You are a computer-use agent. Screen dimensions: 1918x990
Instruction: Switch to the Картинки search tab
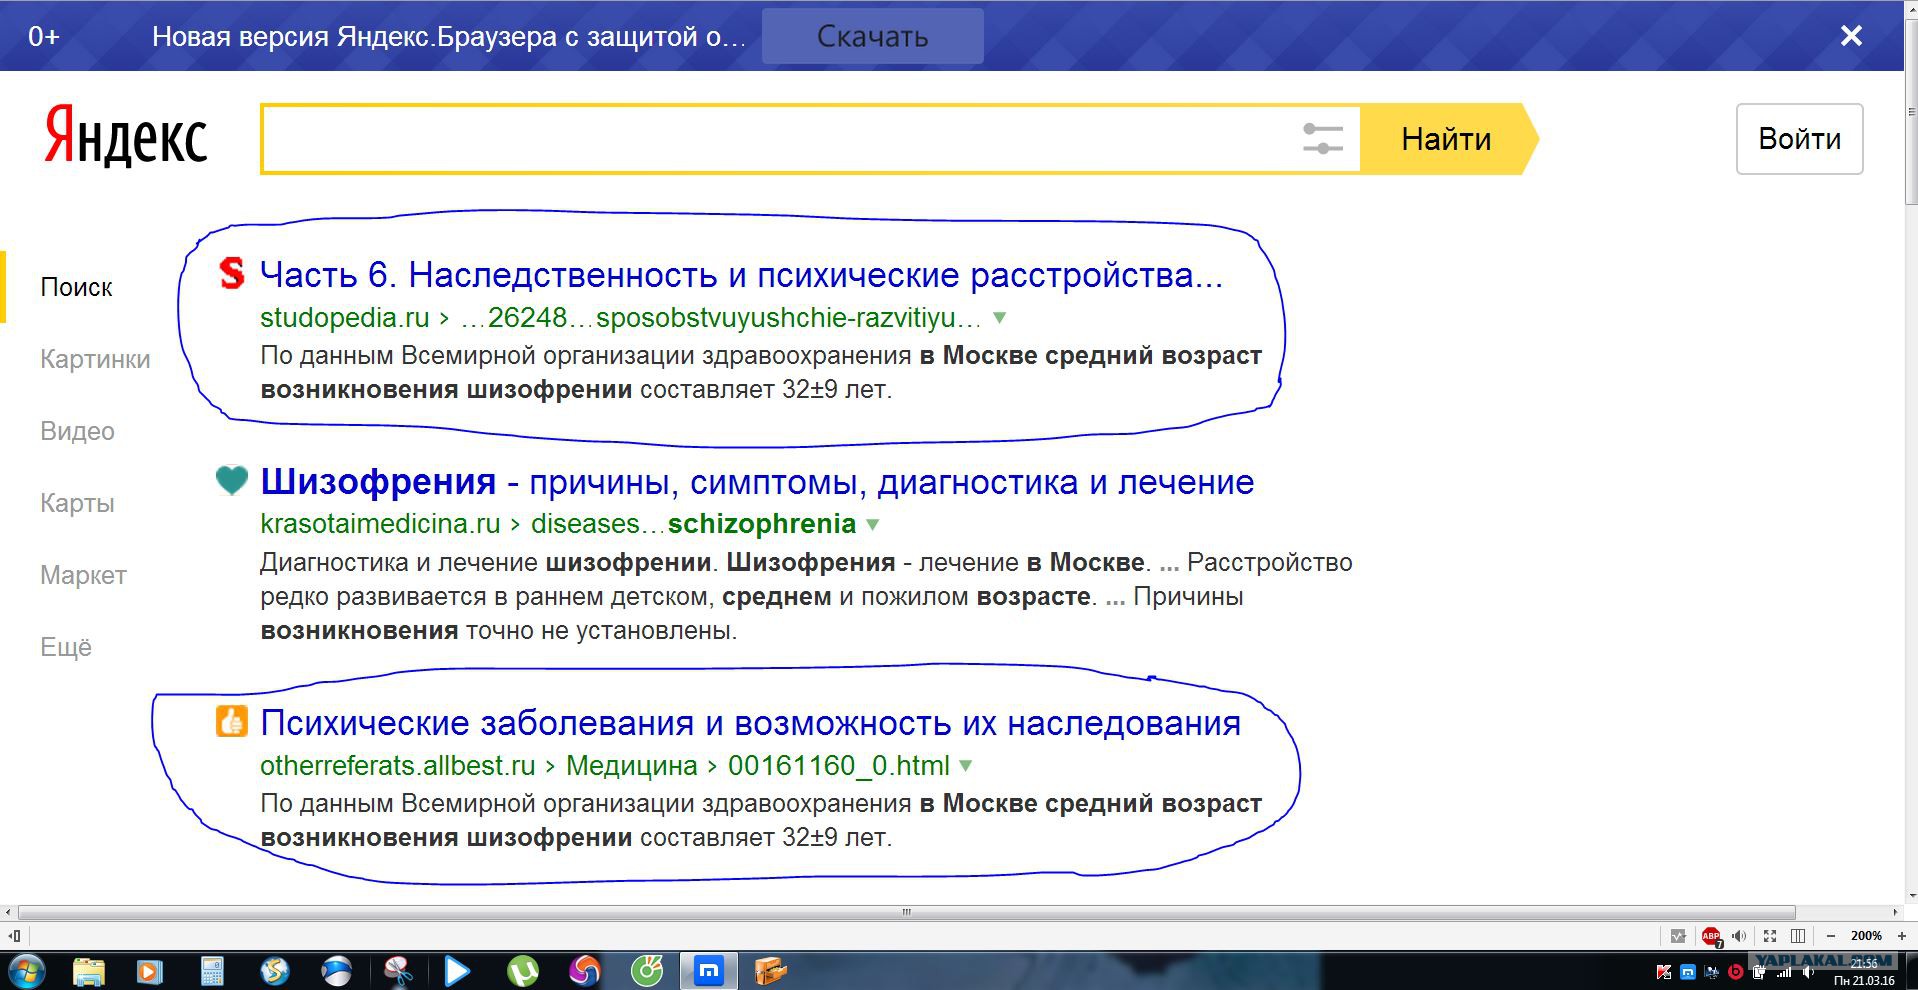coord(95,359)
